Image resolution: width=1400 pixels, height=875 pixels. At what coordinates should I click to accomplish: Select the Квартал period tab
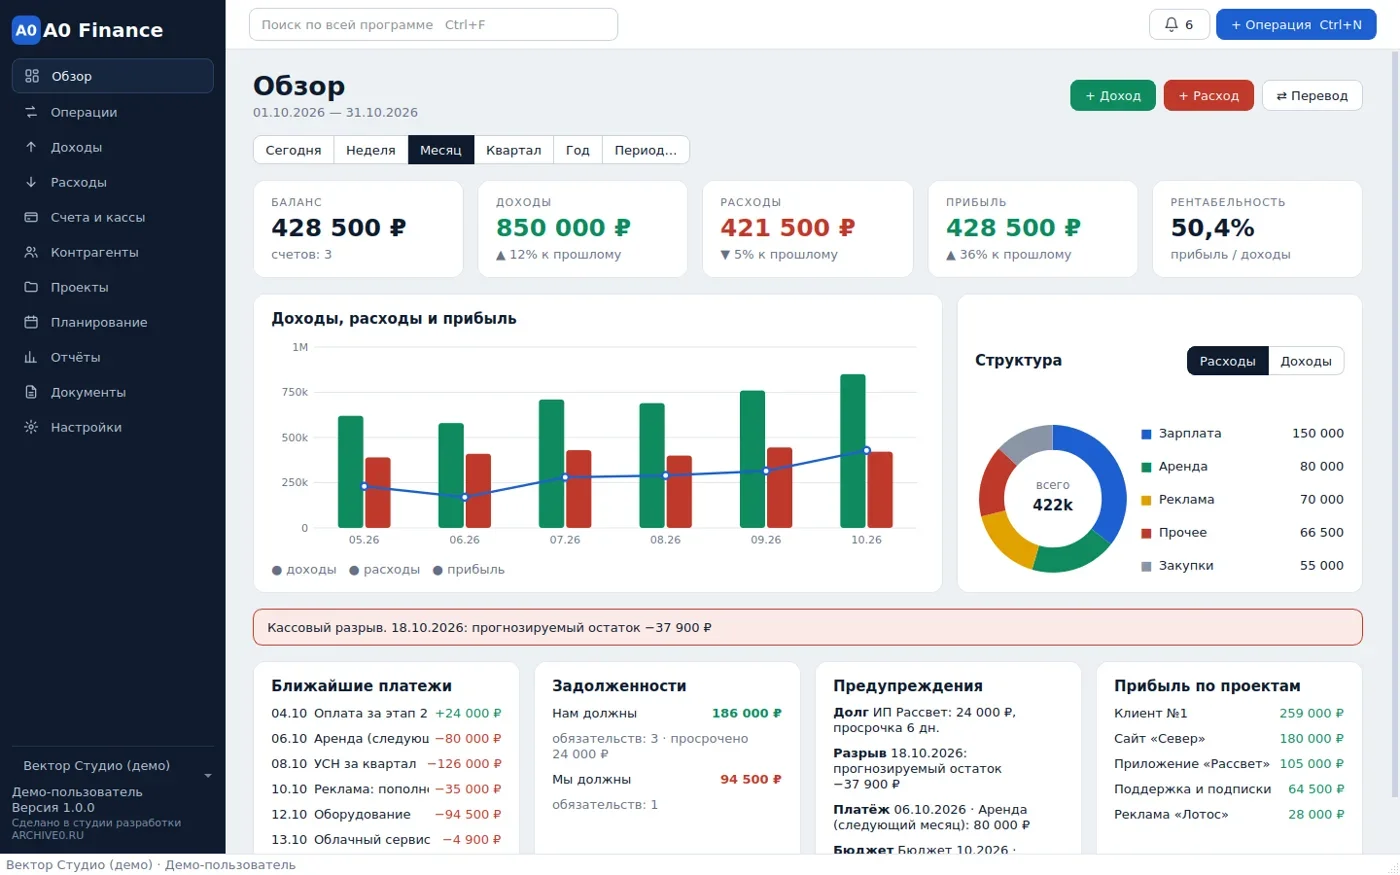pyautogui.click(x=513, y=150)
